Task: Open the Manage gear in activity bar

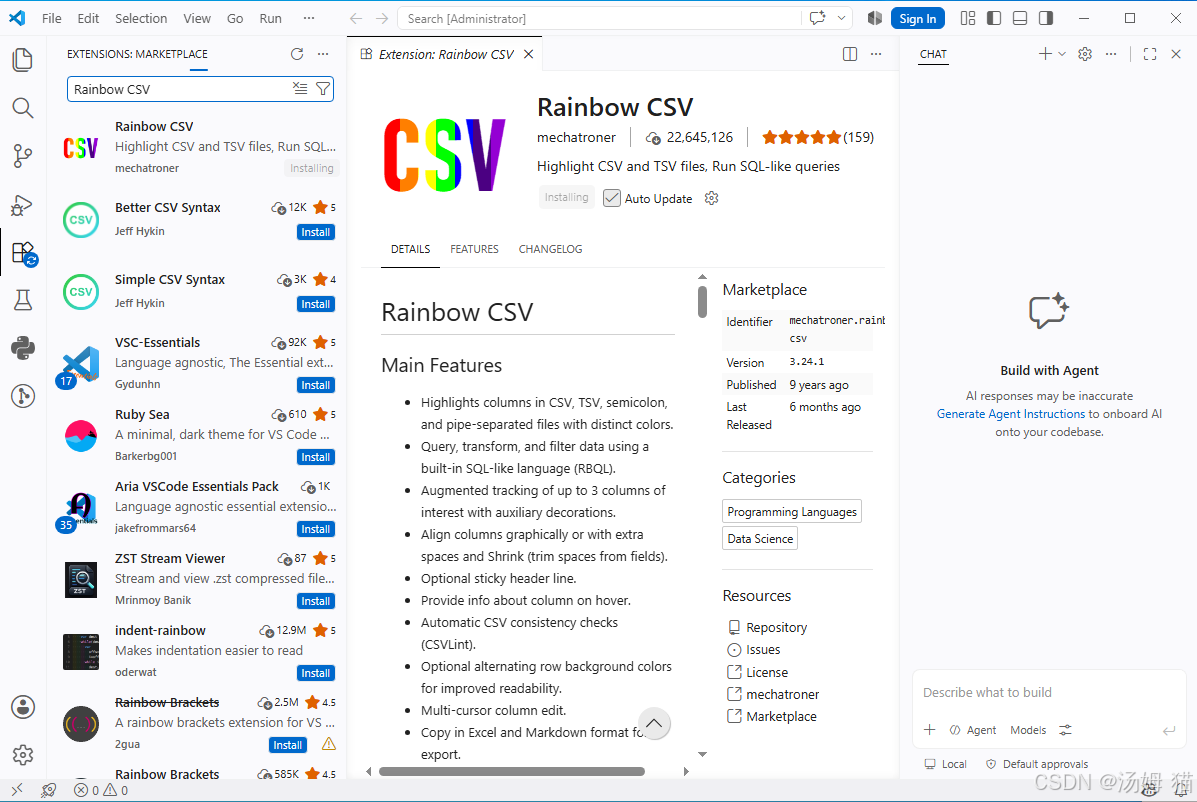Action: click(23, 755)
